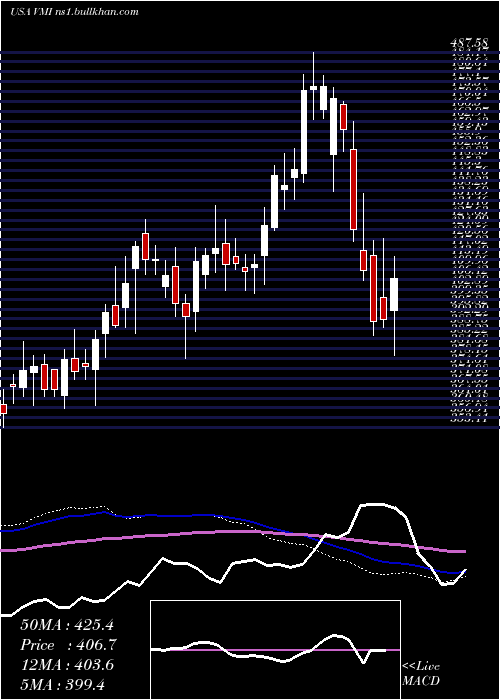This screenshot has width=500, height=700.
Task: Click the '<<Live MACD' label
Action: (x=421, y=674)
